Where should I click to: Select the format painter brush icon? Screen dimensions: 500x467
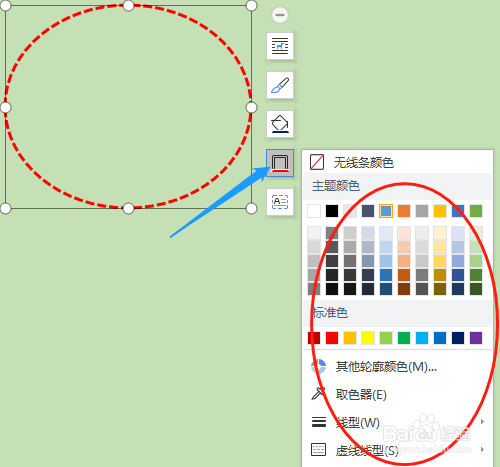[x=280, y=85]
